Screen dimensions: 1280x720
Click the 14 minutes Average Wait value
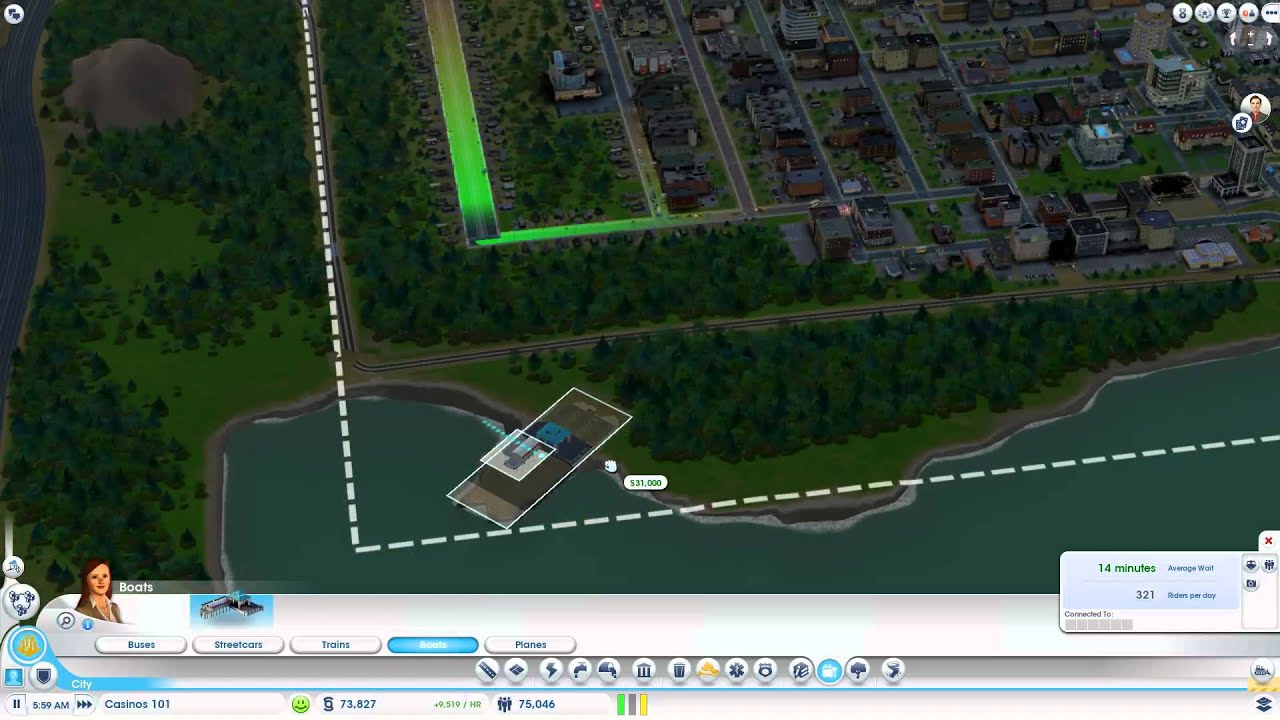point(1127,568)
